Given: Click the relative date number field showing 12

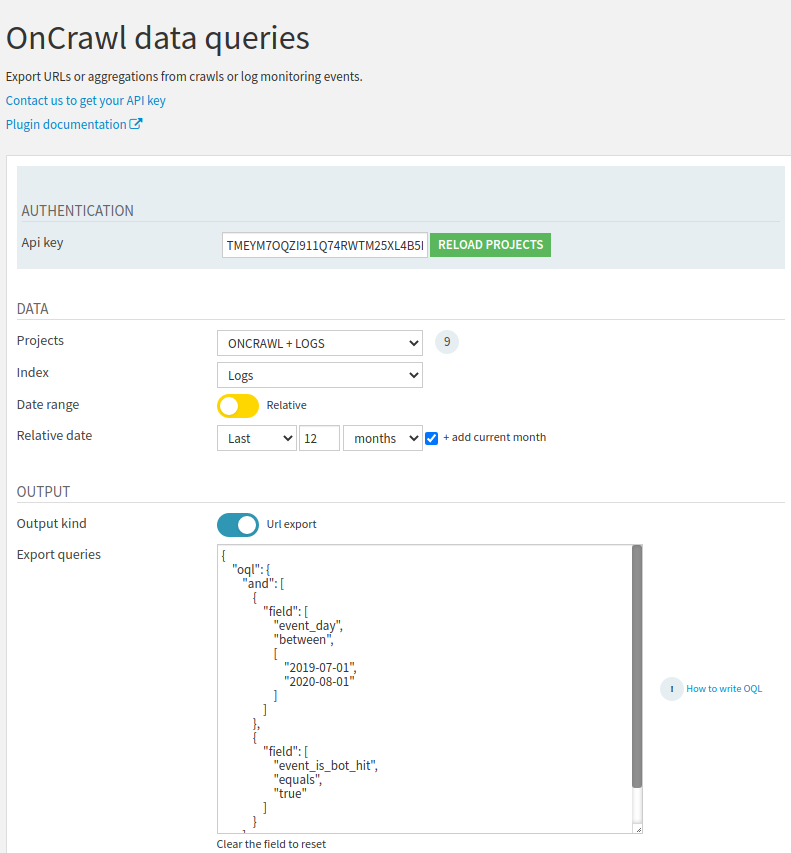Looking at the screenshot, I should click(319, 438).
